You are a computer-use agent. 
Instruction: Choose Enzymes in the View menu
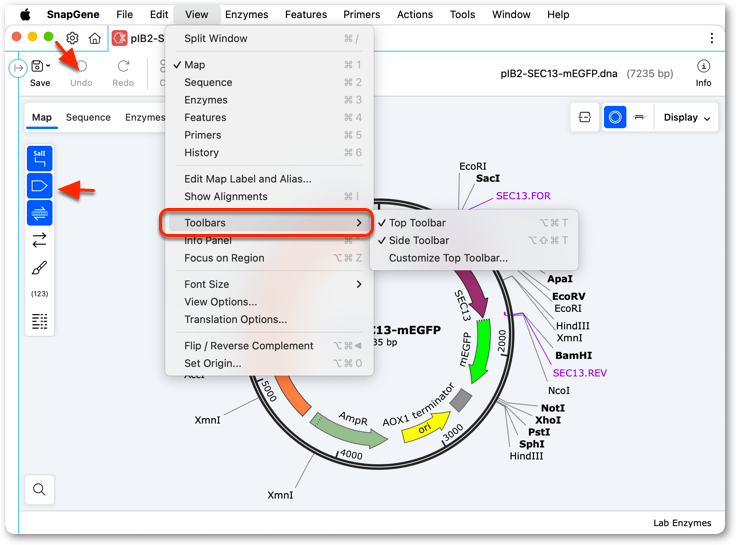coord(269,100)
